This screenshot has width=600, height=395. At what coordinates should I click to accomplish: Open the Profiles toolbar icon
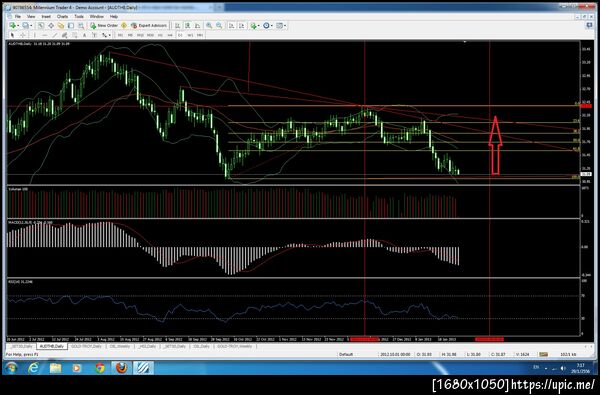25,26
